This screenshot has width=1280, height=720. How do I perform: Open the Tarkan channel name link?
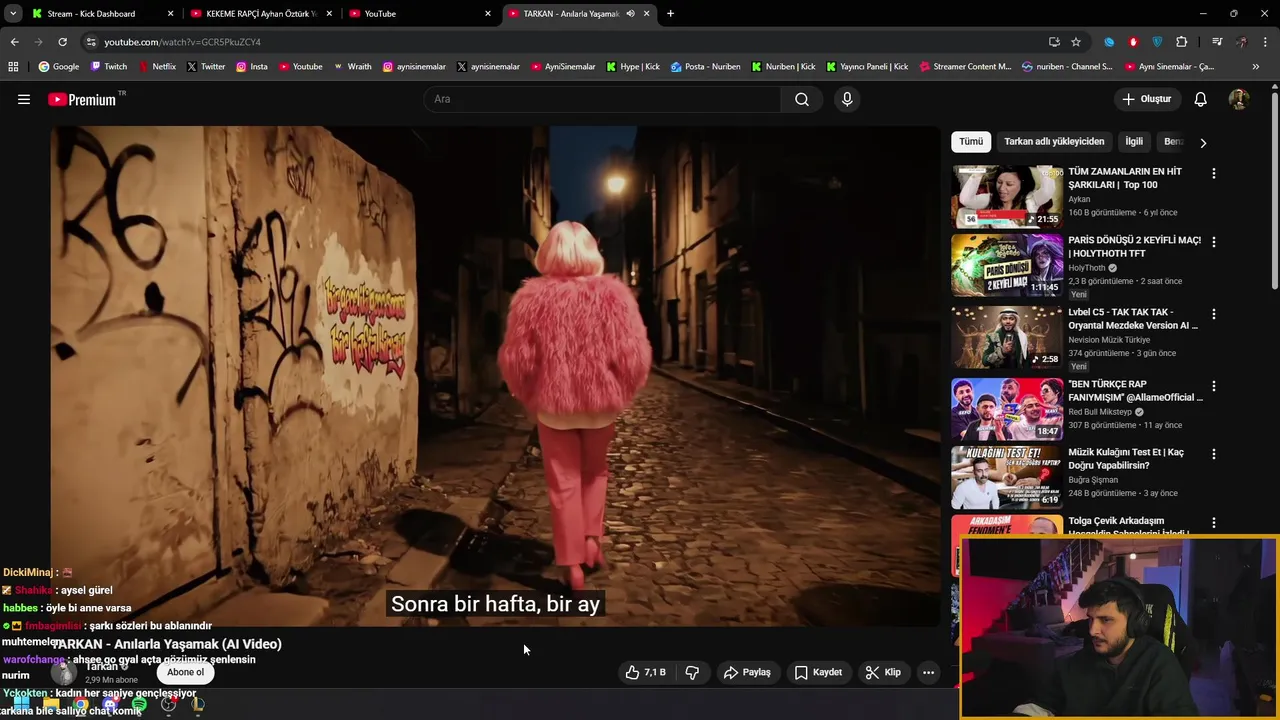102,667
